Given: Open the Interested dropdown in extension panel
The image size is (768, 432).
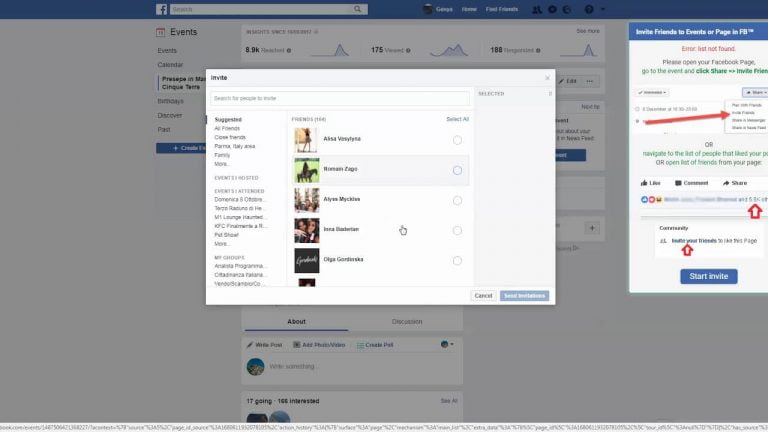Looking at the screenshot, I should [652, 93].
